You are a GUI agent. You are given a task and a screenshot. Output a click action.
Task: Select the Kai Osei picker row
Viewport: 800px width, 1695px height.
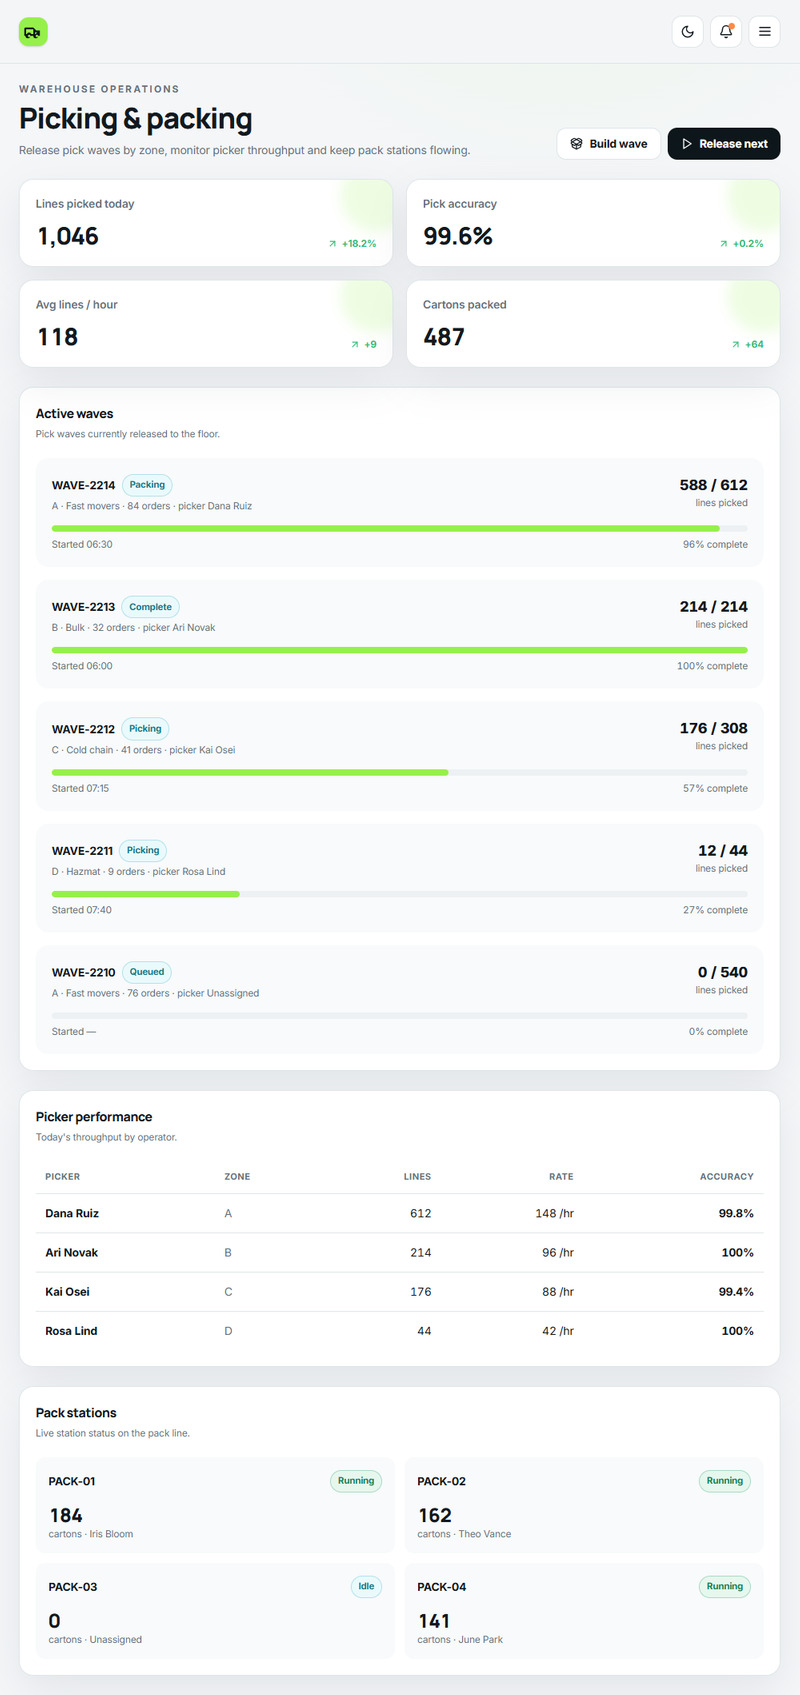point(400,1292)
